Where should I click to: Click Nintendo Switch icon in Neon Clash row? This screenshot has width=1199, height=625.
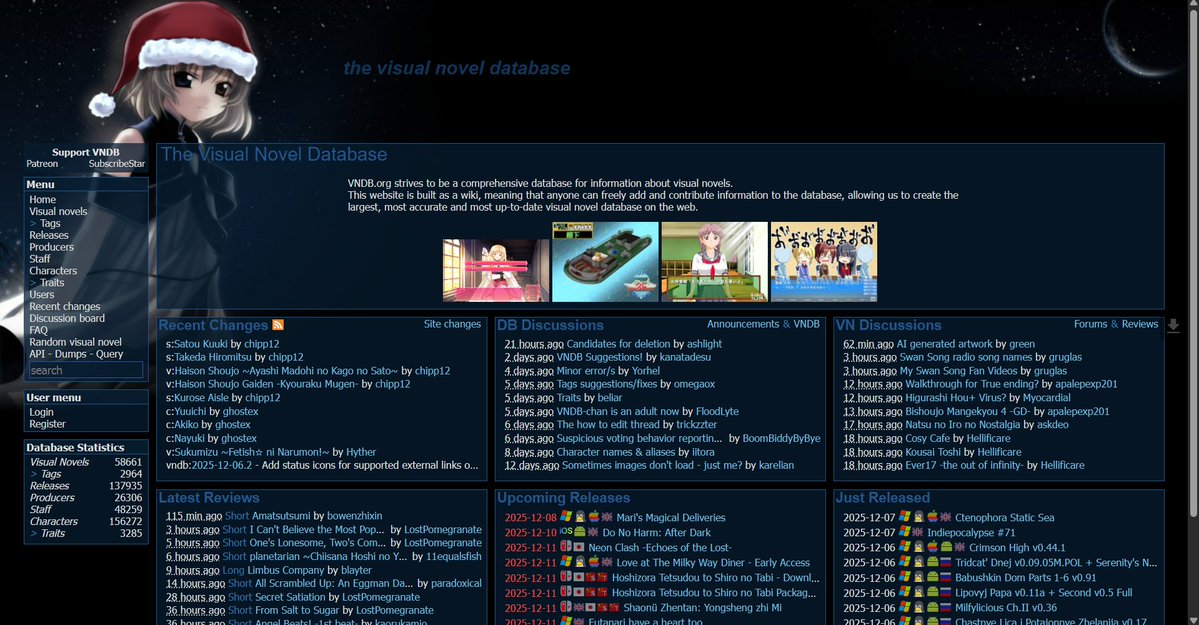coord(566,547)
